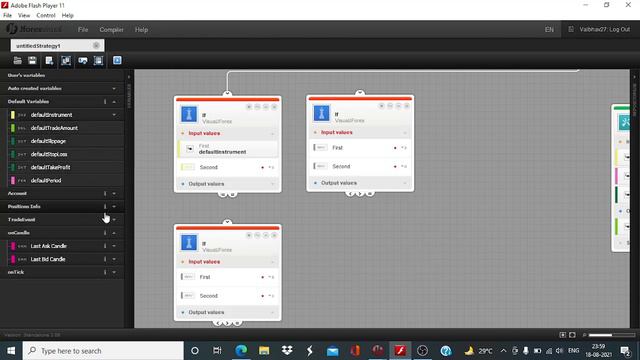Screen dimensions: 640x360
Task: Save strategy using the floppy disk icon
Action: (32, 60)
